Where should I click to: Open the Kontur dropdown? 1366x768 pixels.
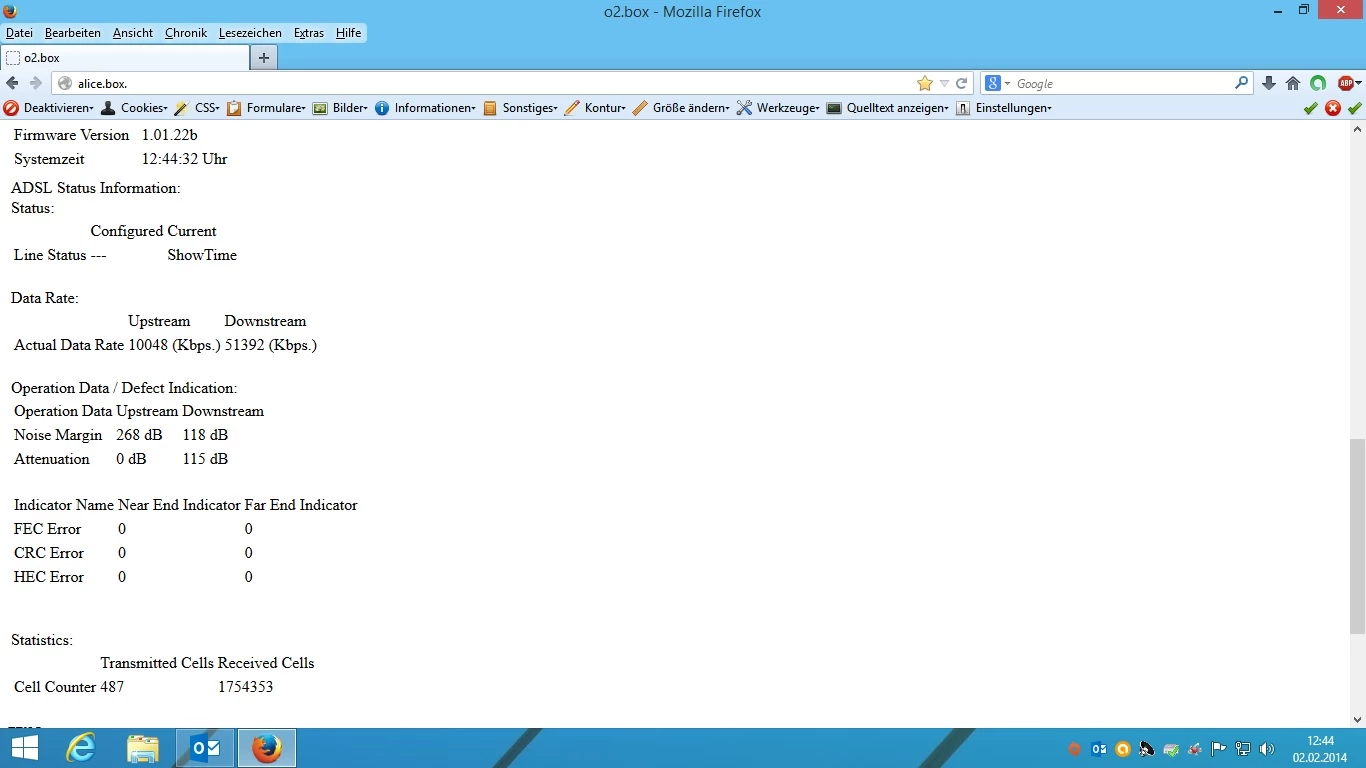pos(595,108)
